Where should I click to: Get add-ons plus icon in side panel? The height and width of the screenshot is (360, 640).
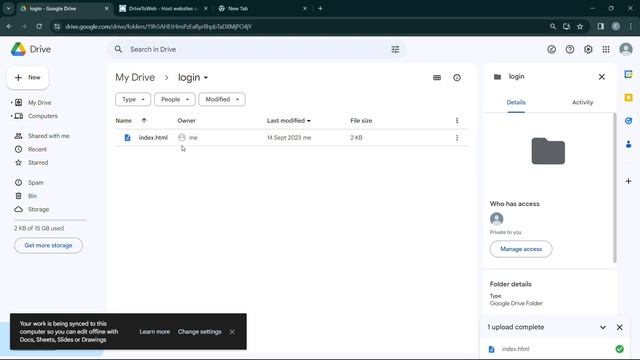point(629,181)
